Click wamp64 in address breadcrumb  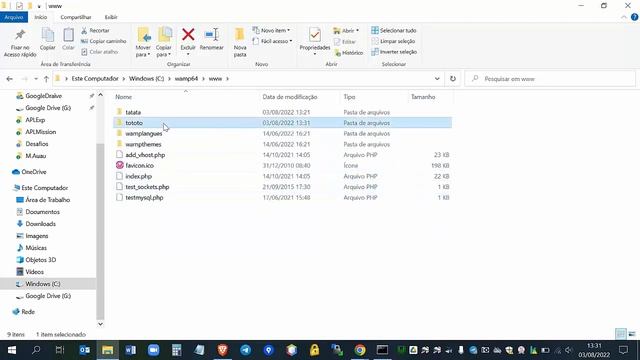coord(186,78)
